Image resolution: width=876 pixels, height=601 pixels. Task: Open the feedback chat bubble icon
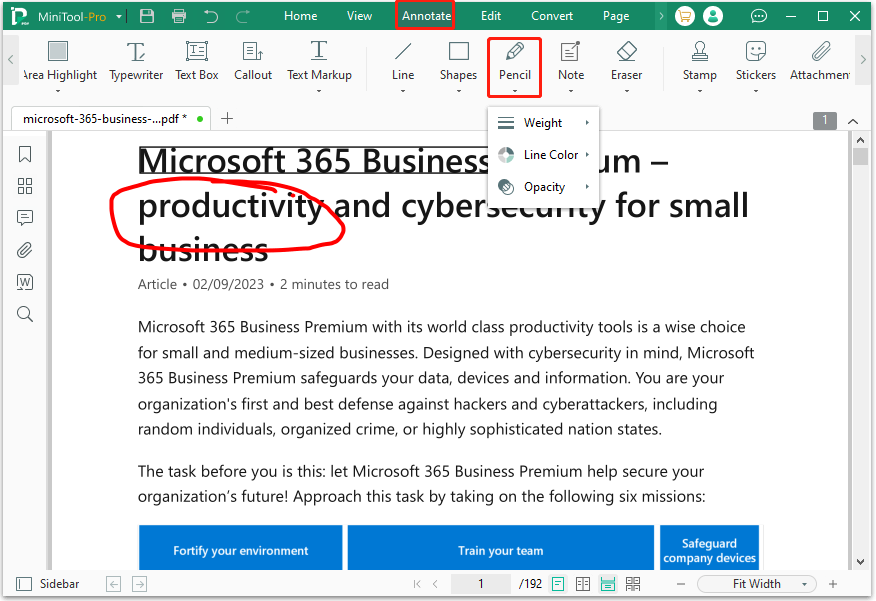click(758, 16)
